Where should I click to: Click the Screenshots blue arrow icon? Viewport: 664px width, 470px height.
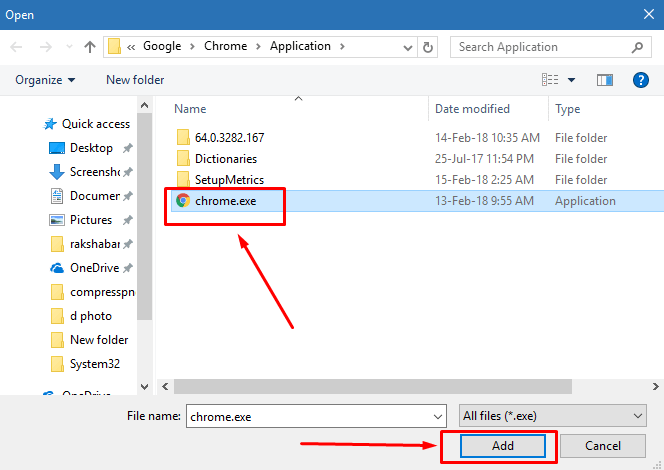pos(57,172)
